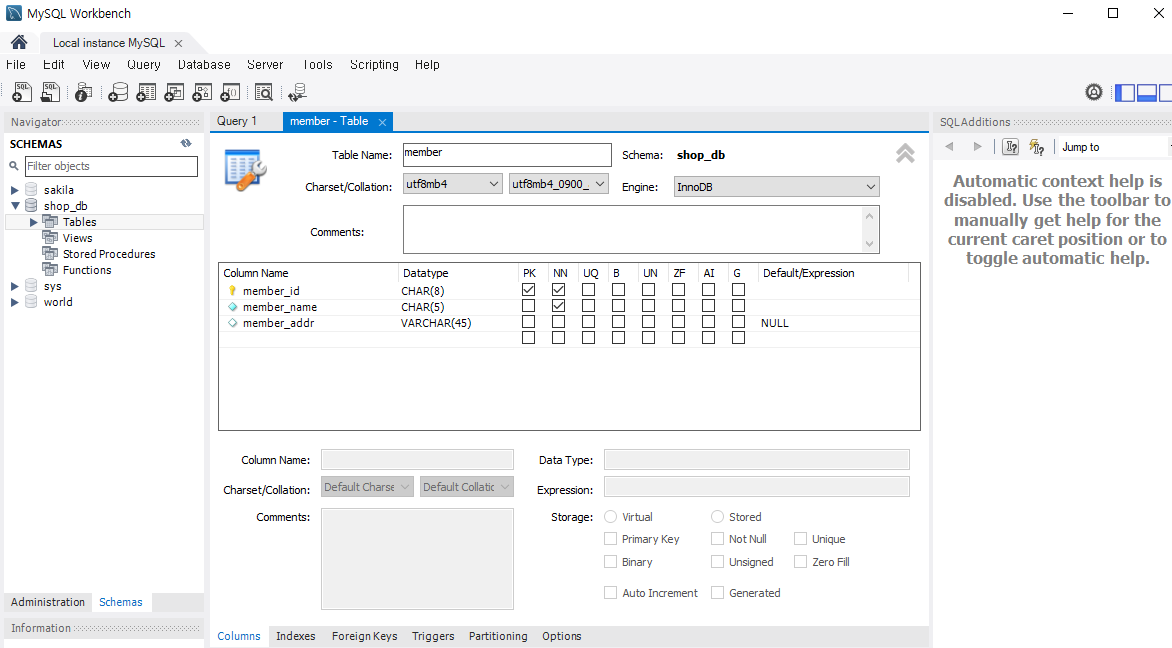Toggle the bottom output panel icon
The height and width of the screenshot is (648, 1172).
pyautogui.click(x=1147, y=93)
